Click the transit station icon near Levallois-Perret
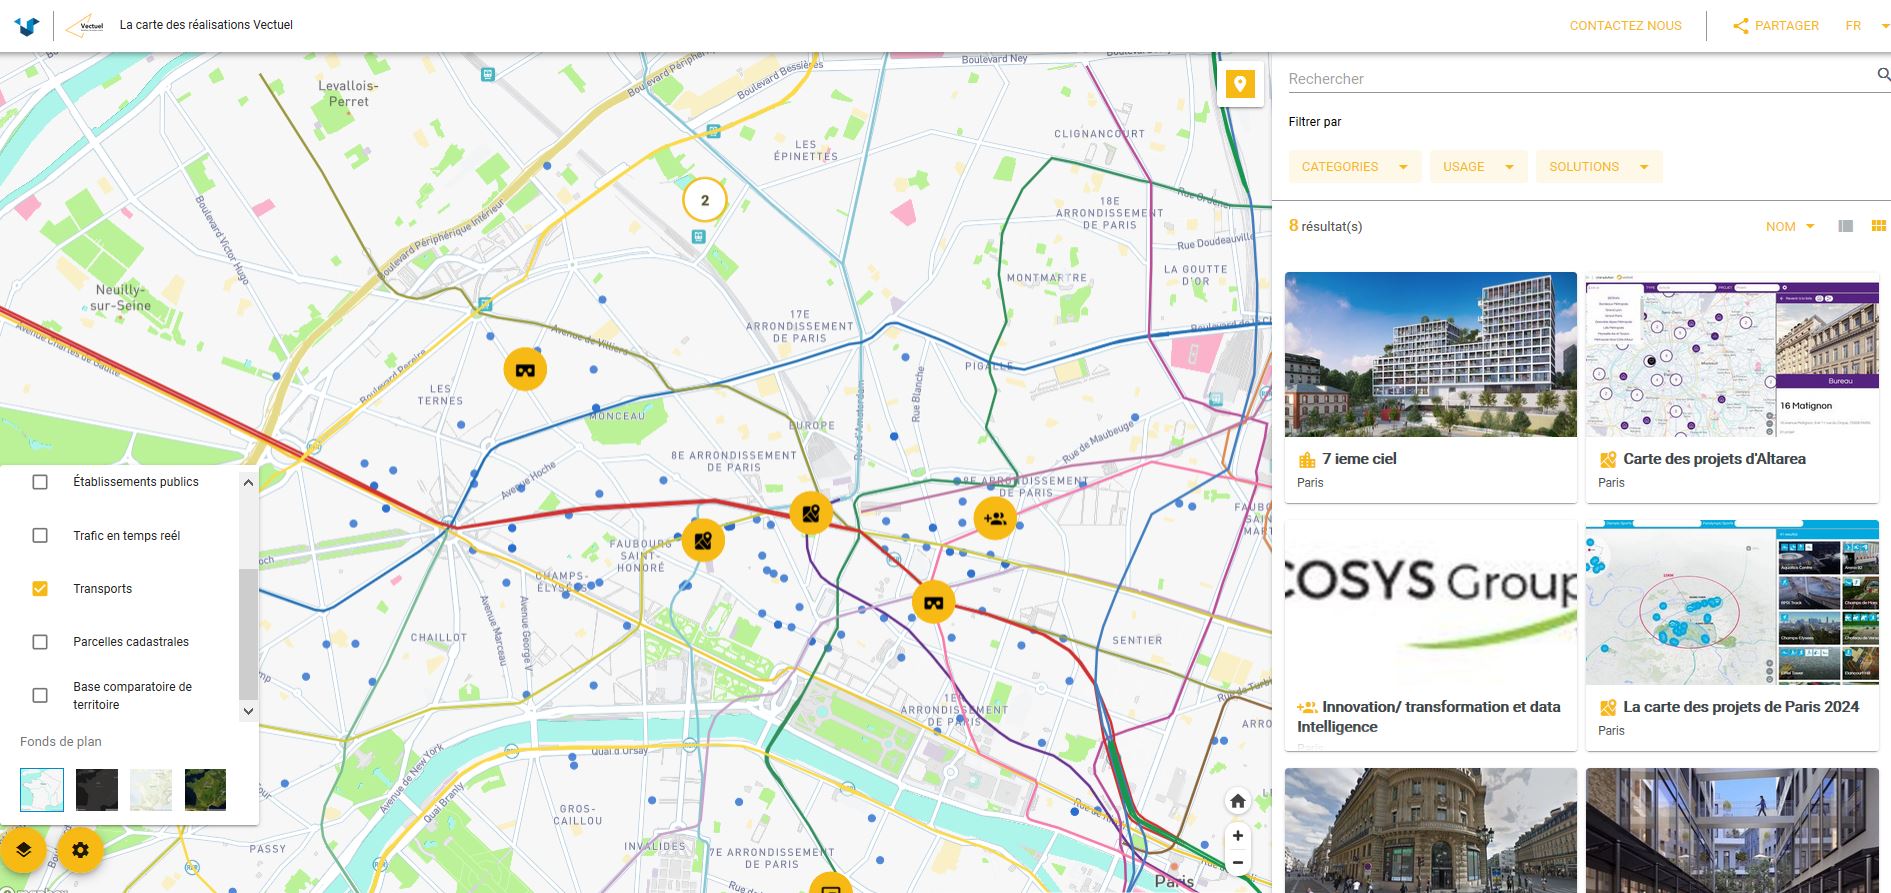Viewport: 1891px width, 893px height. [x=487, y=74]
